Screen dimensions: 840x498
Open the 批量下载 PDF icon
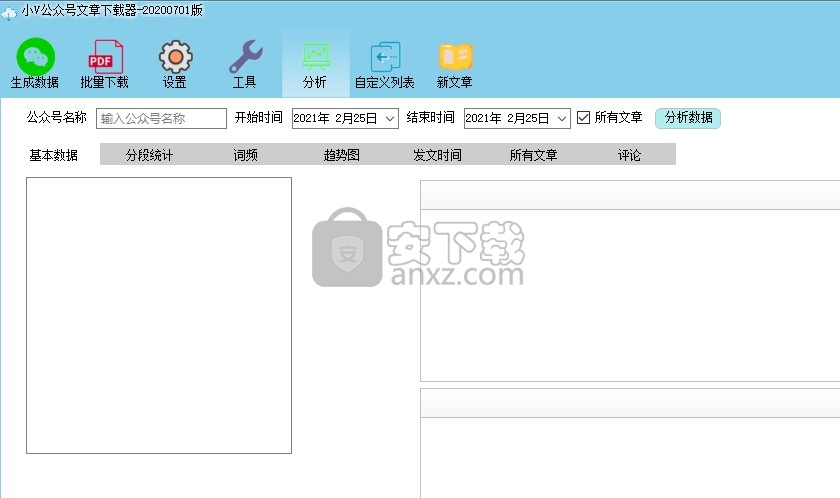[x=105, y=57]
